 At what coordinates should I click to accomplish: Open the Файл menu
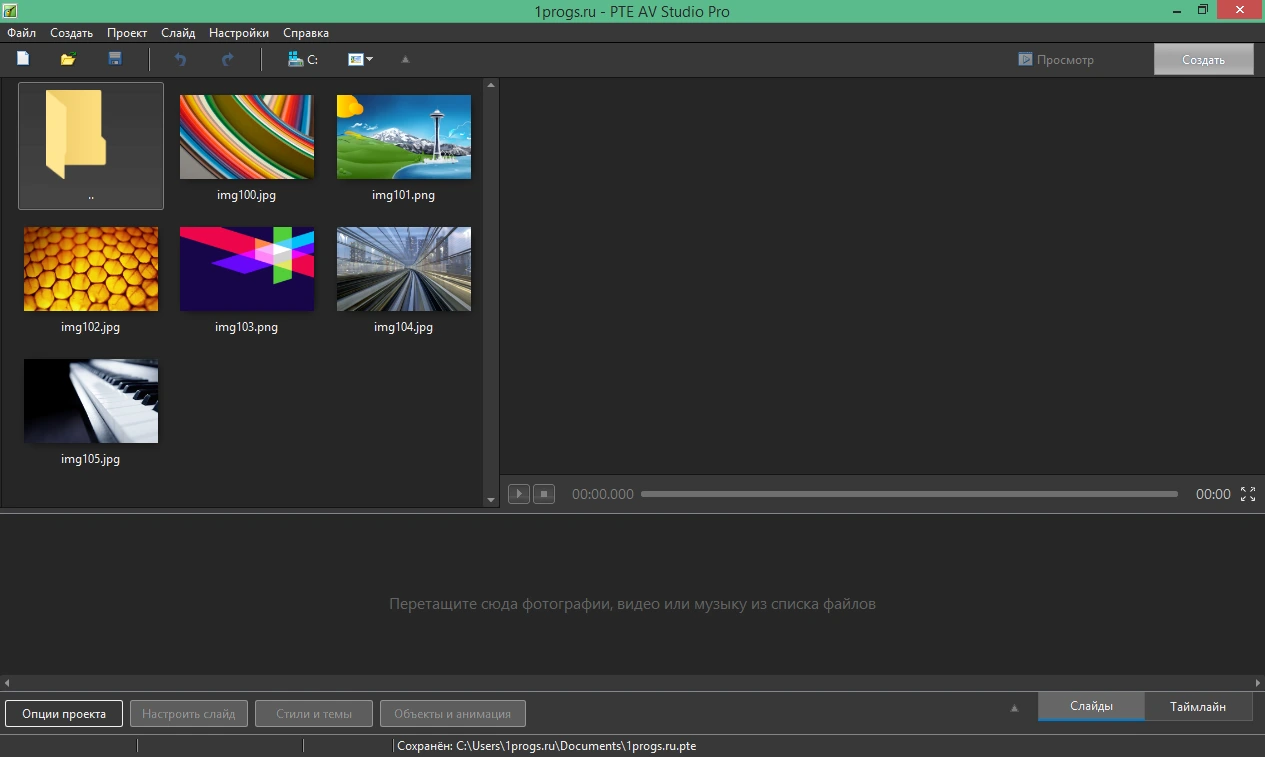[21, 33]
